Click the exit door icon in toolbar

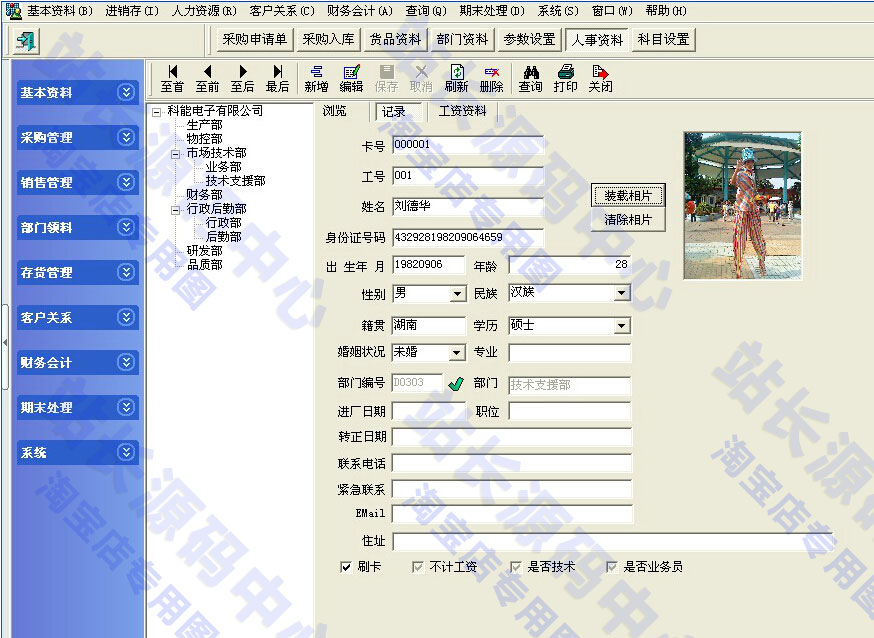26,41
